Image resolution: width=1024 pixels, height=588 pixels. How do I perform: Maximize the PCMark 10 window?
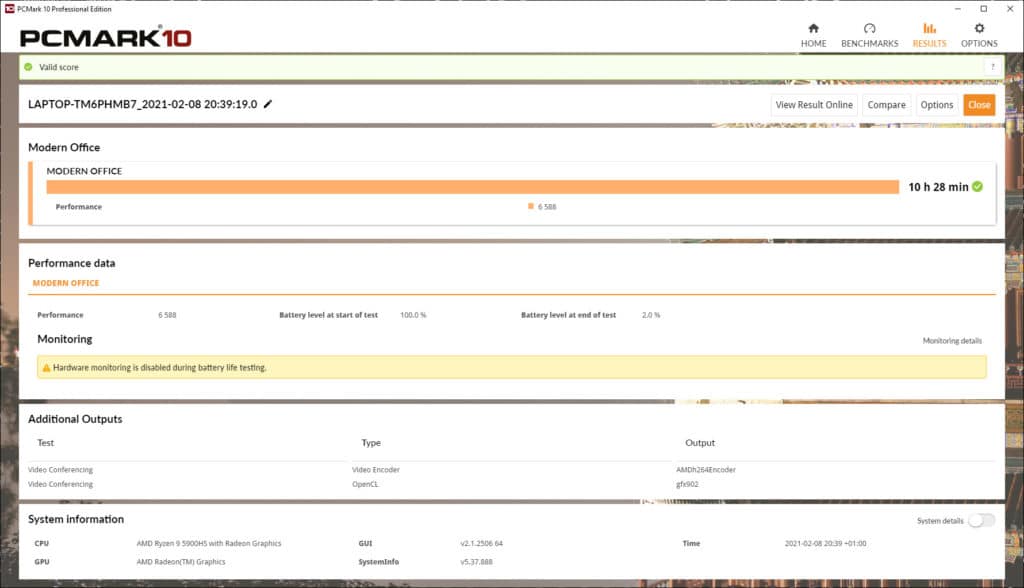pyautogui.click(x=984, y=9)
